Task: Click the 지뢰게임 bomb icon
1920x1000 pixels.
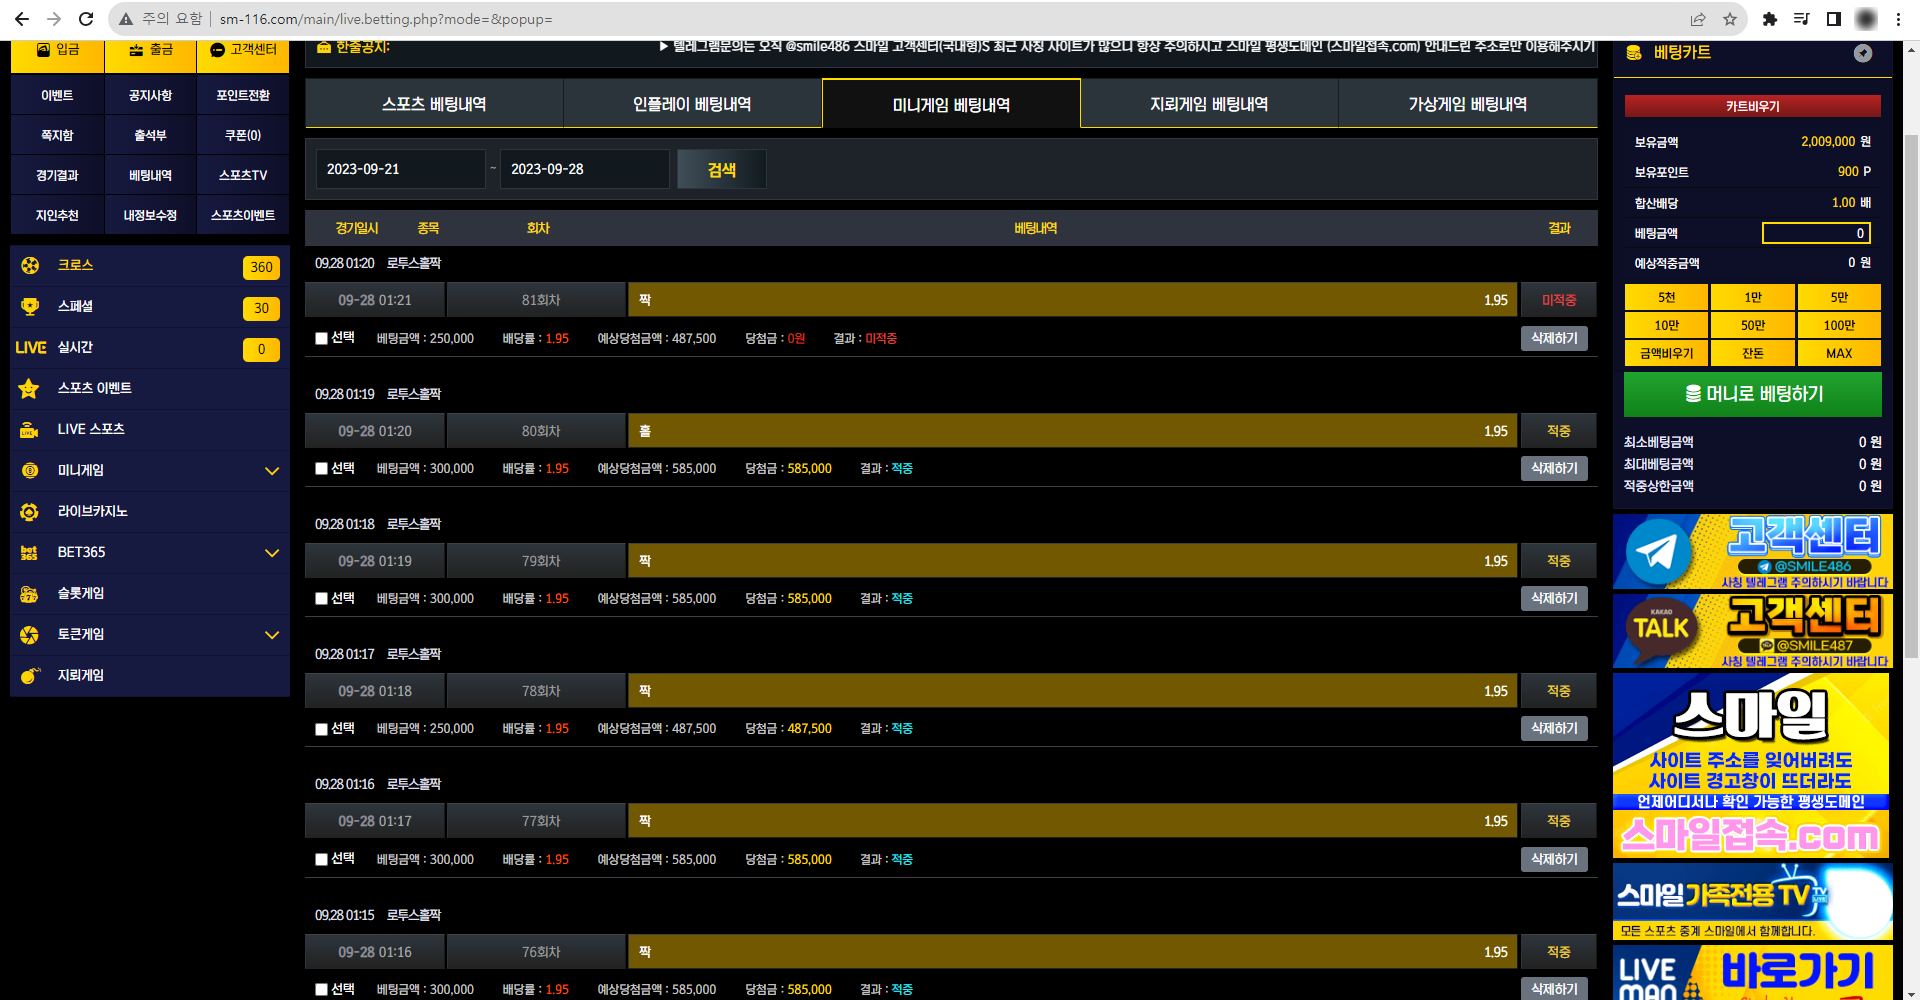Action: 30,675
